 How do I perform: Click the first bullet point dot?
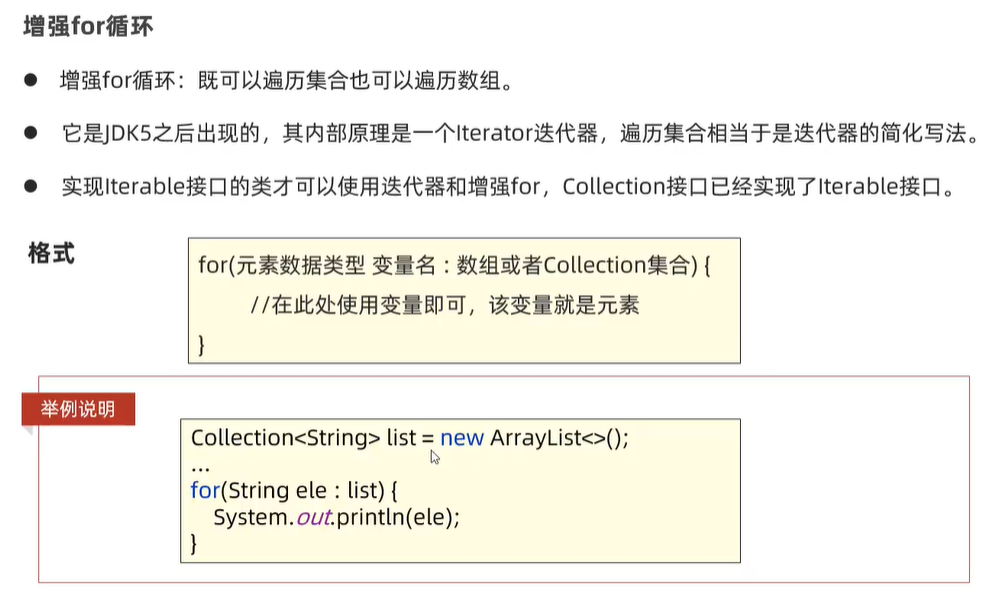pyautogui.click(x=31, y=80)
